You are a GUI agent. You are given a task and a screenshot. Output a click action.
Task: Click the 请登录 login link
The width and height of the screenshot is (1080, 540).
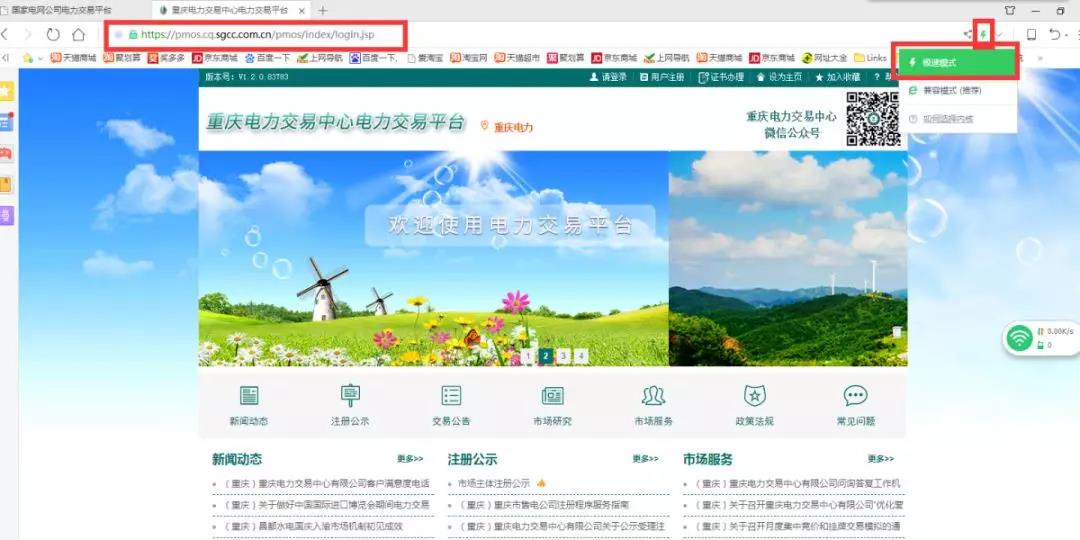608,77
